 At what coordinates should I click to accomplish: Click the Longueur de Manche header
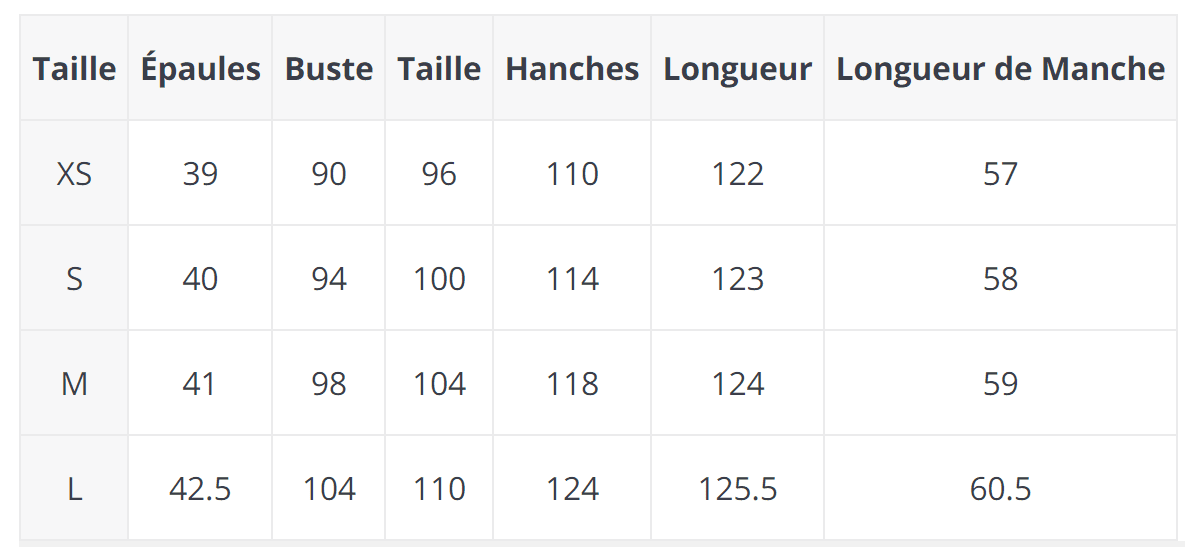(1000, 69)
